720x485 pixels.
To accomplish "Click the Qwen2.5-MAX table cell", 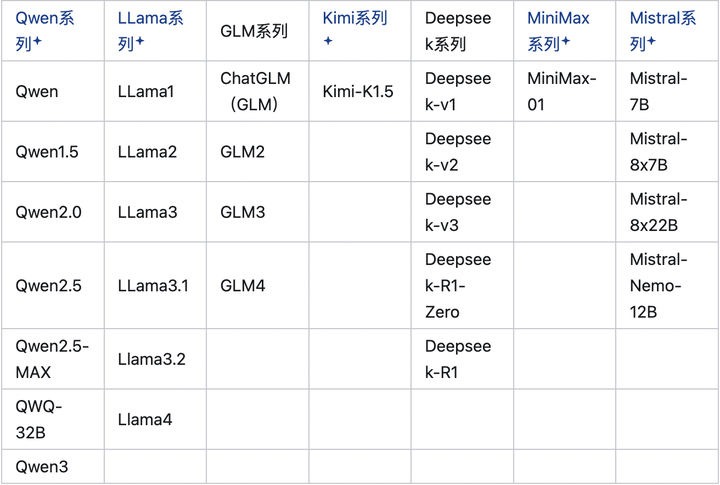I will coord(52,359).
